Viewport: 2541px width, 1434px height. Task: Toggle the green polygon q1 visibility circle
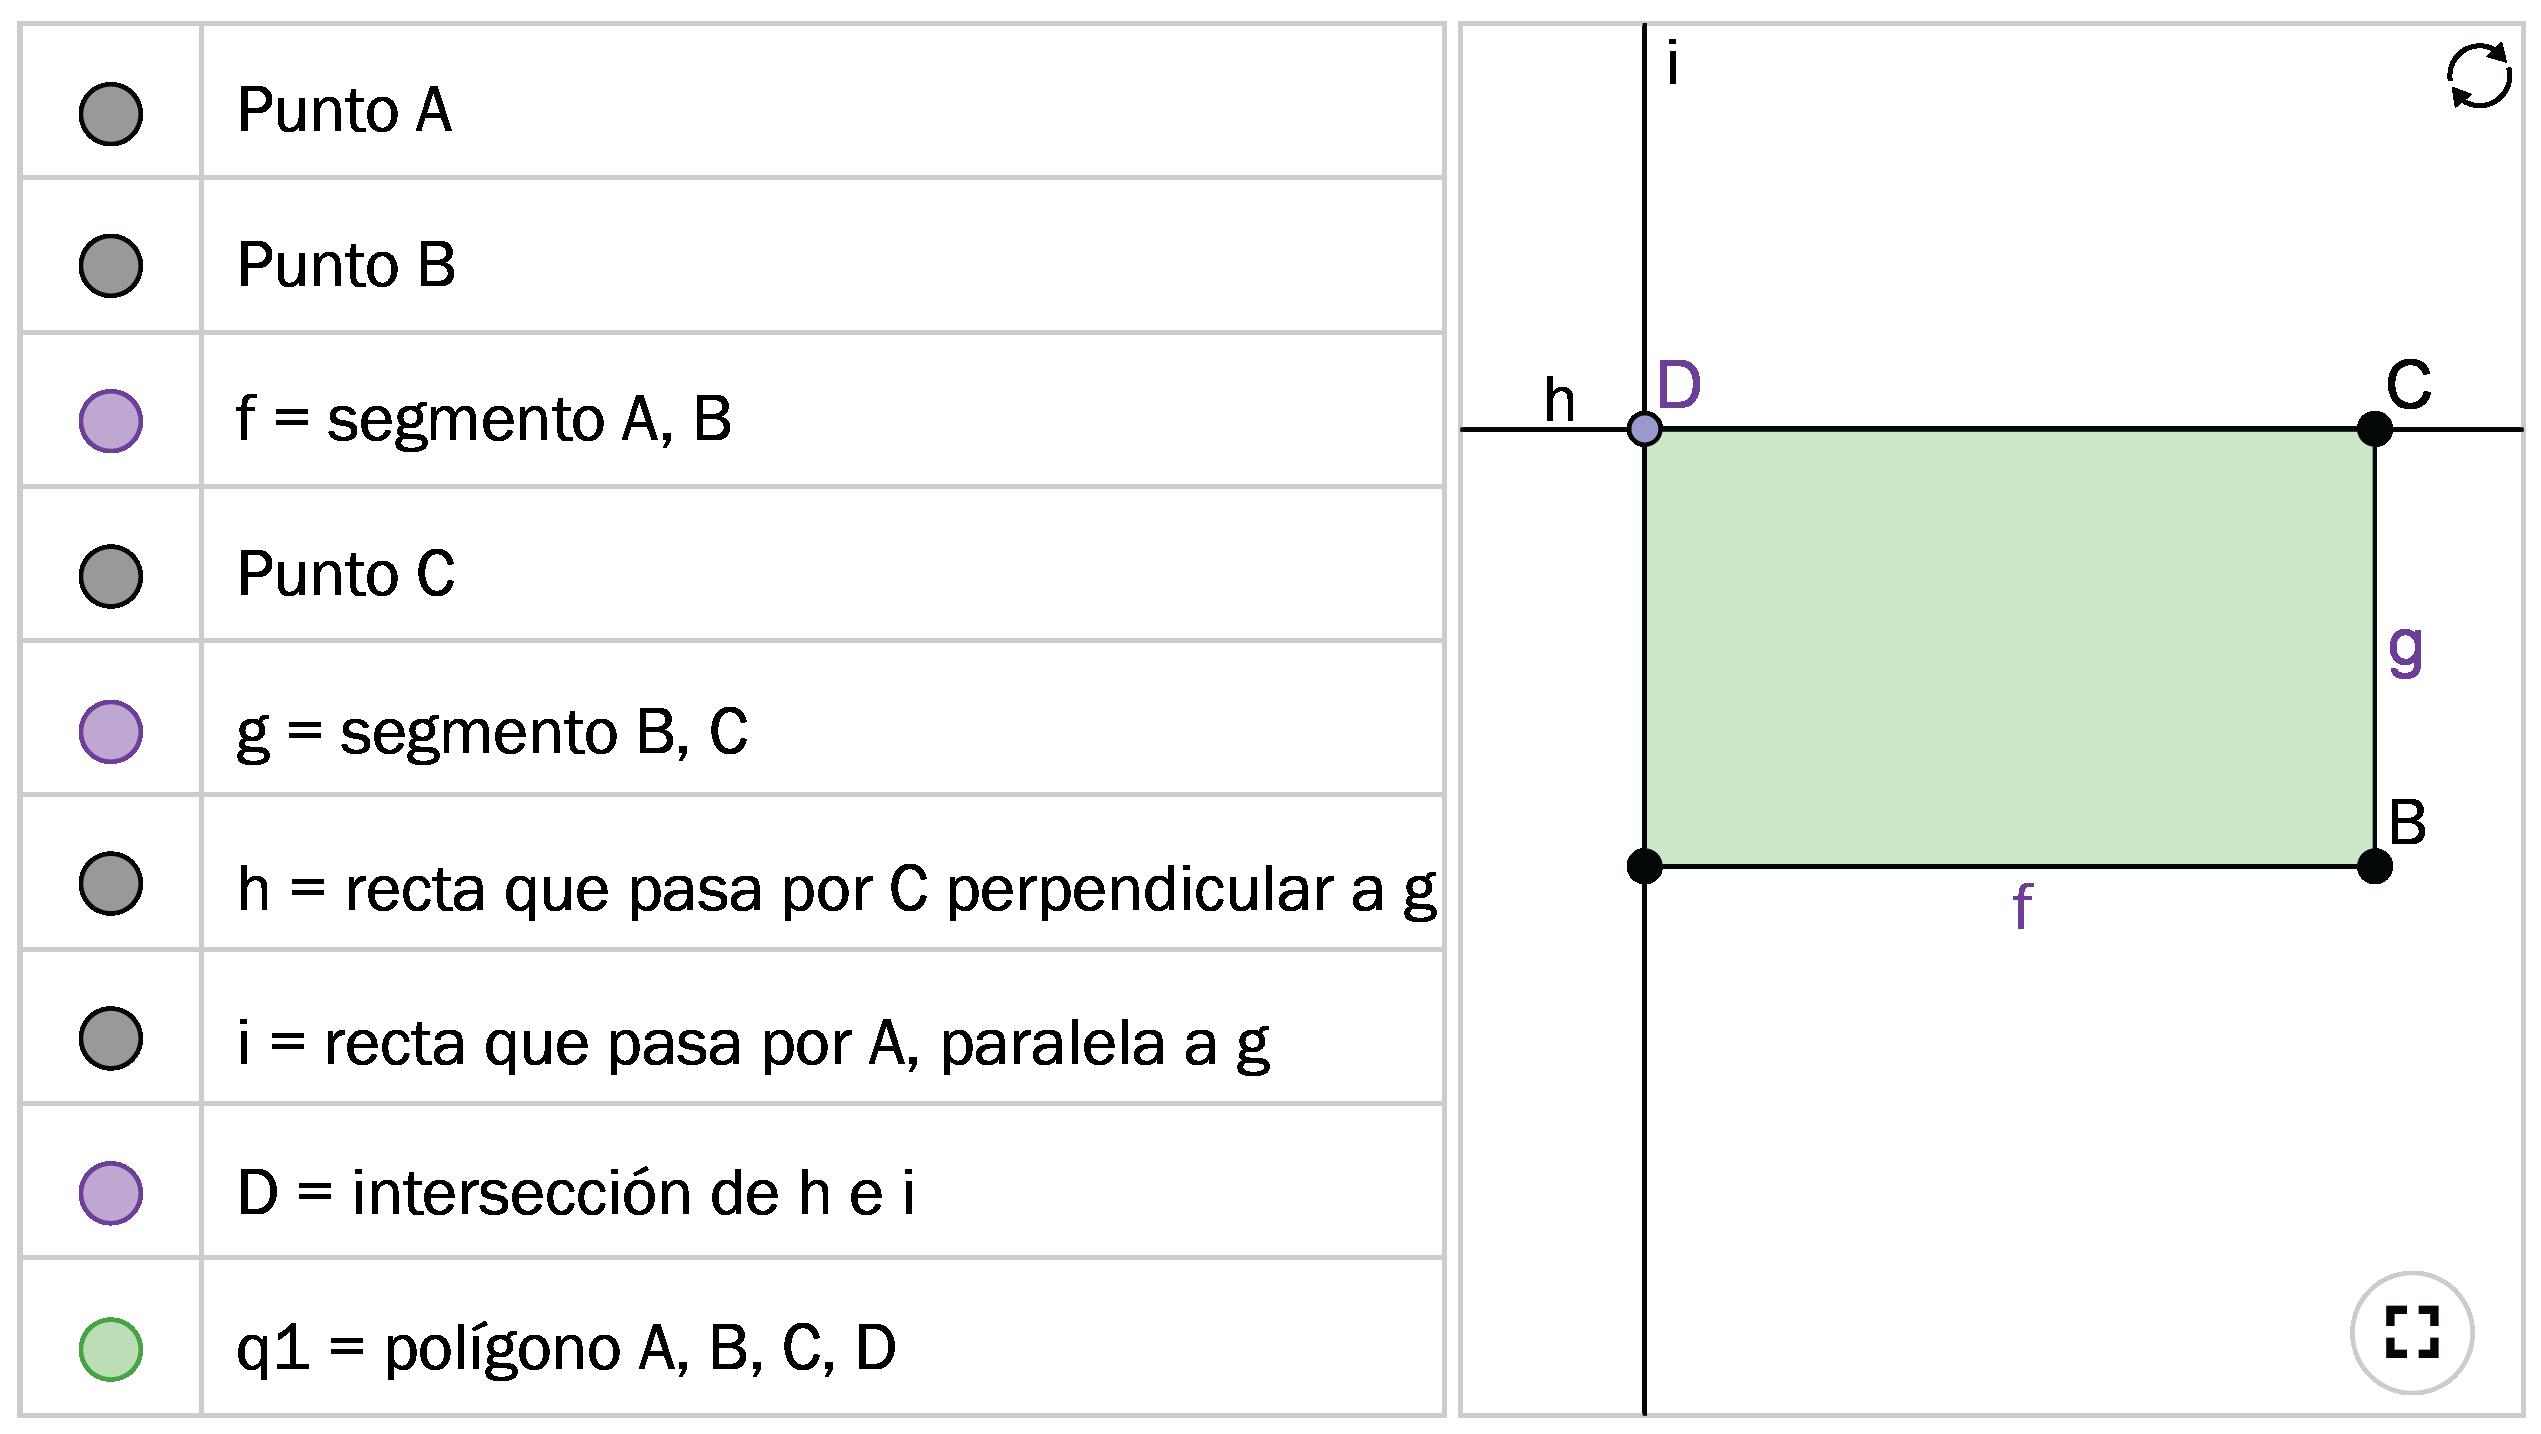click(110, 1349)
